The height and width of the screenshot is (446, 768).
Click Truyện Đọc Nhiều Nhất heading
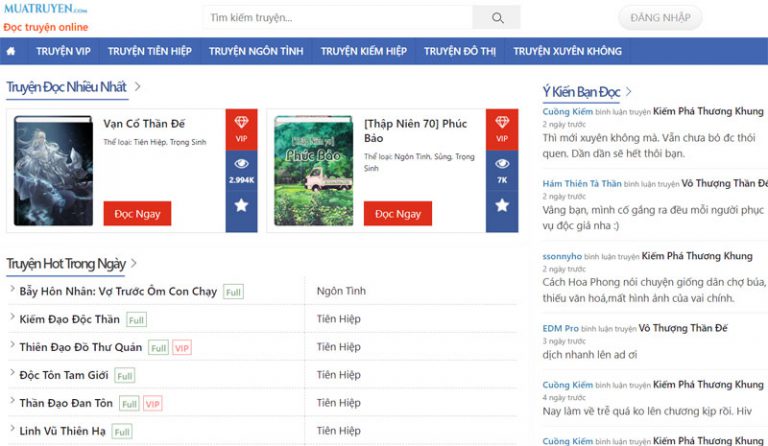point(67,87)
